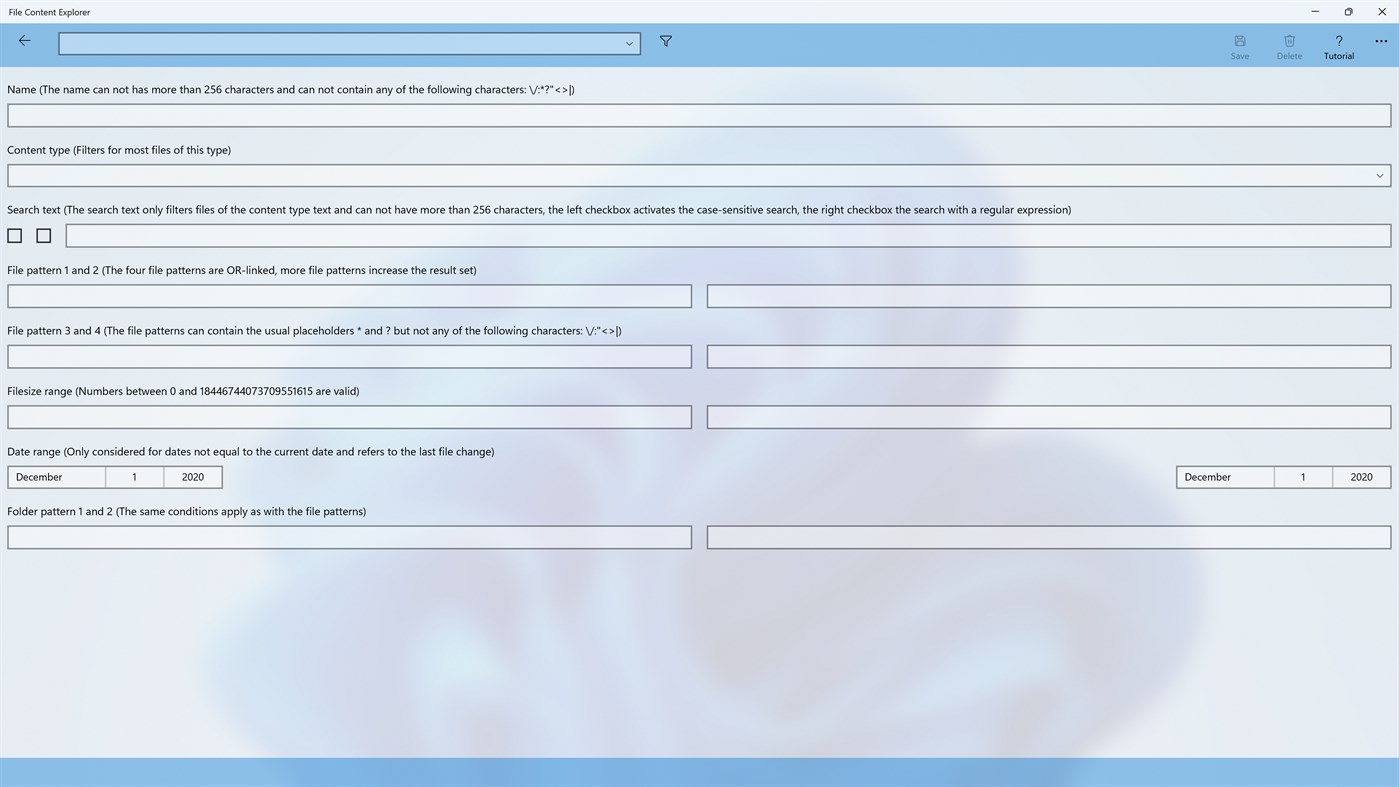Select the end date month selector on the right
1399x787 pixels.
click(x=1224, y=477)
